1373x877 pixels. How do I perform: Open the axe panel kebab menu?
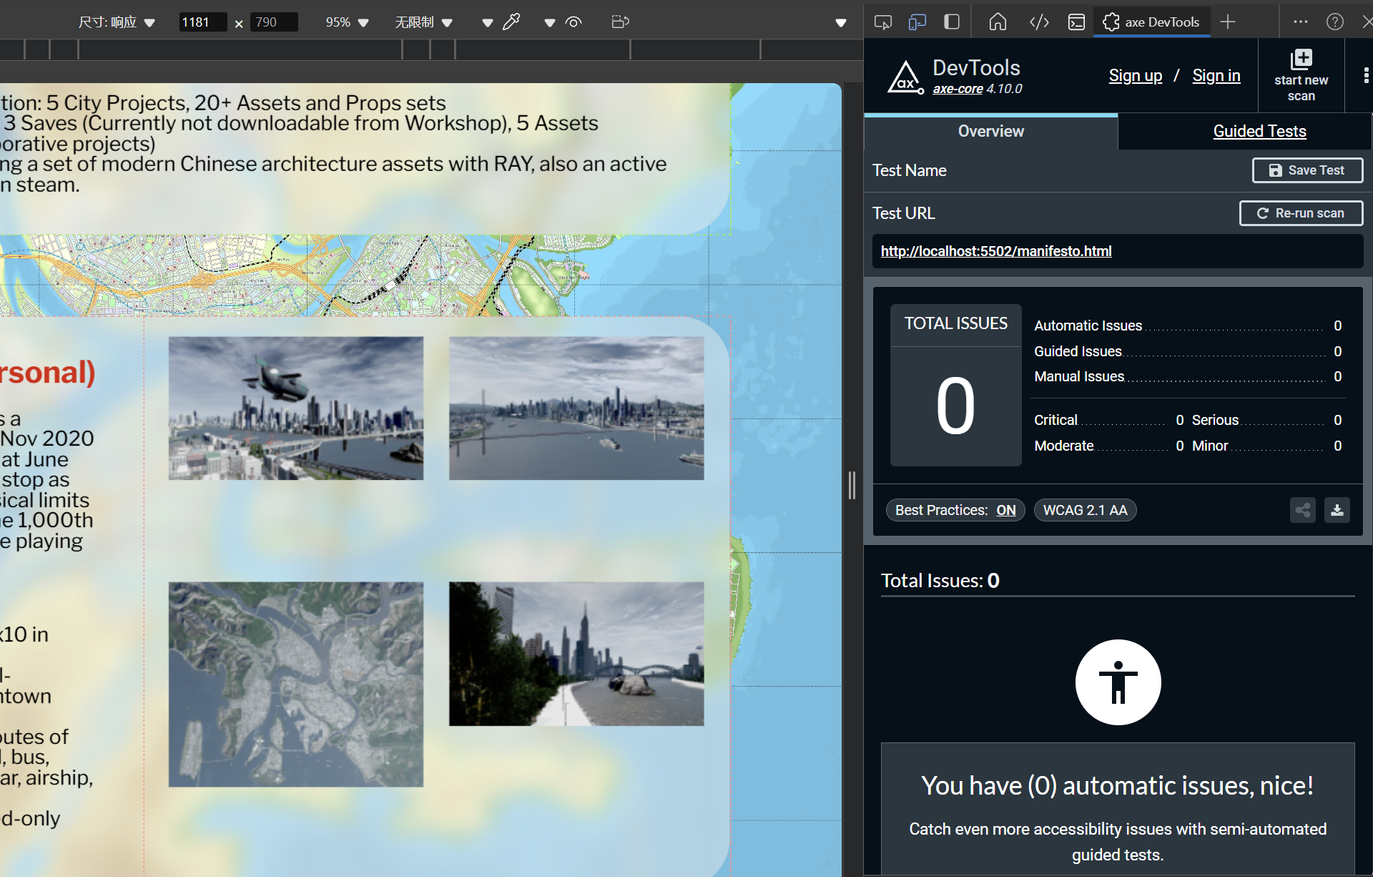(x=1365, y=75)
